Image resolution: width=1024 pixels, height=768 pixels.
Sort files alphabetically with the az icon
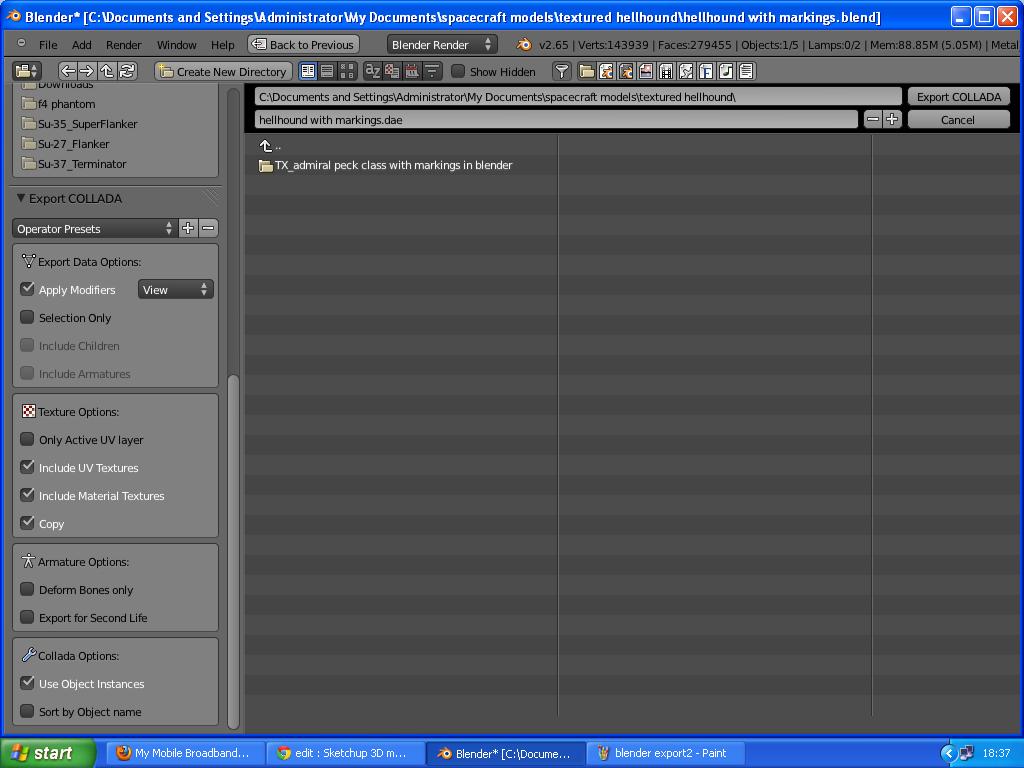tap(373, 71)
